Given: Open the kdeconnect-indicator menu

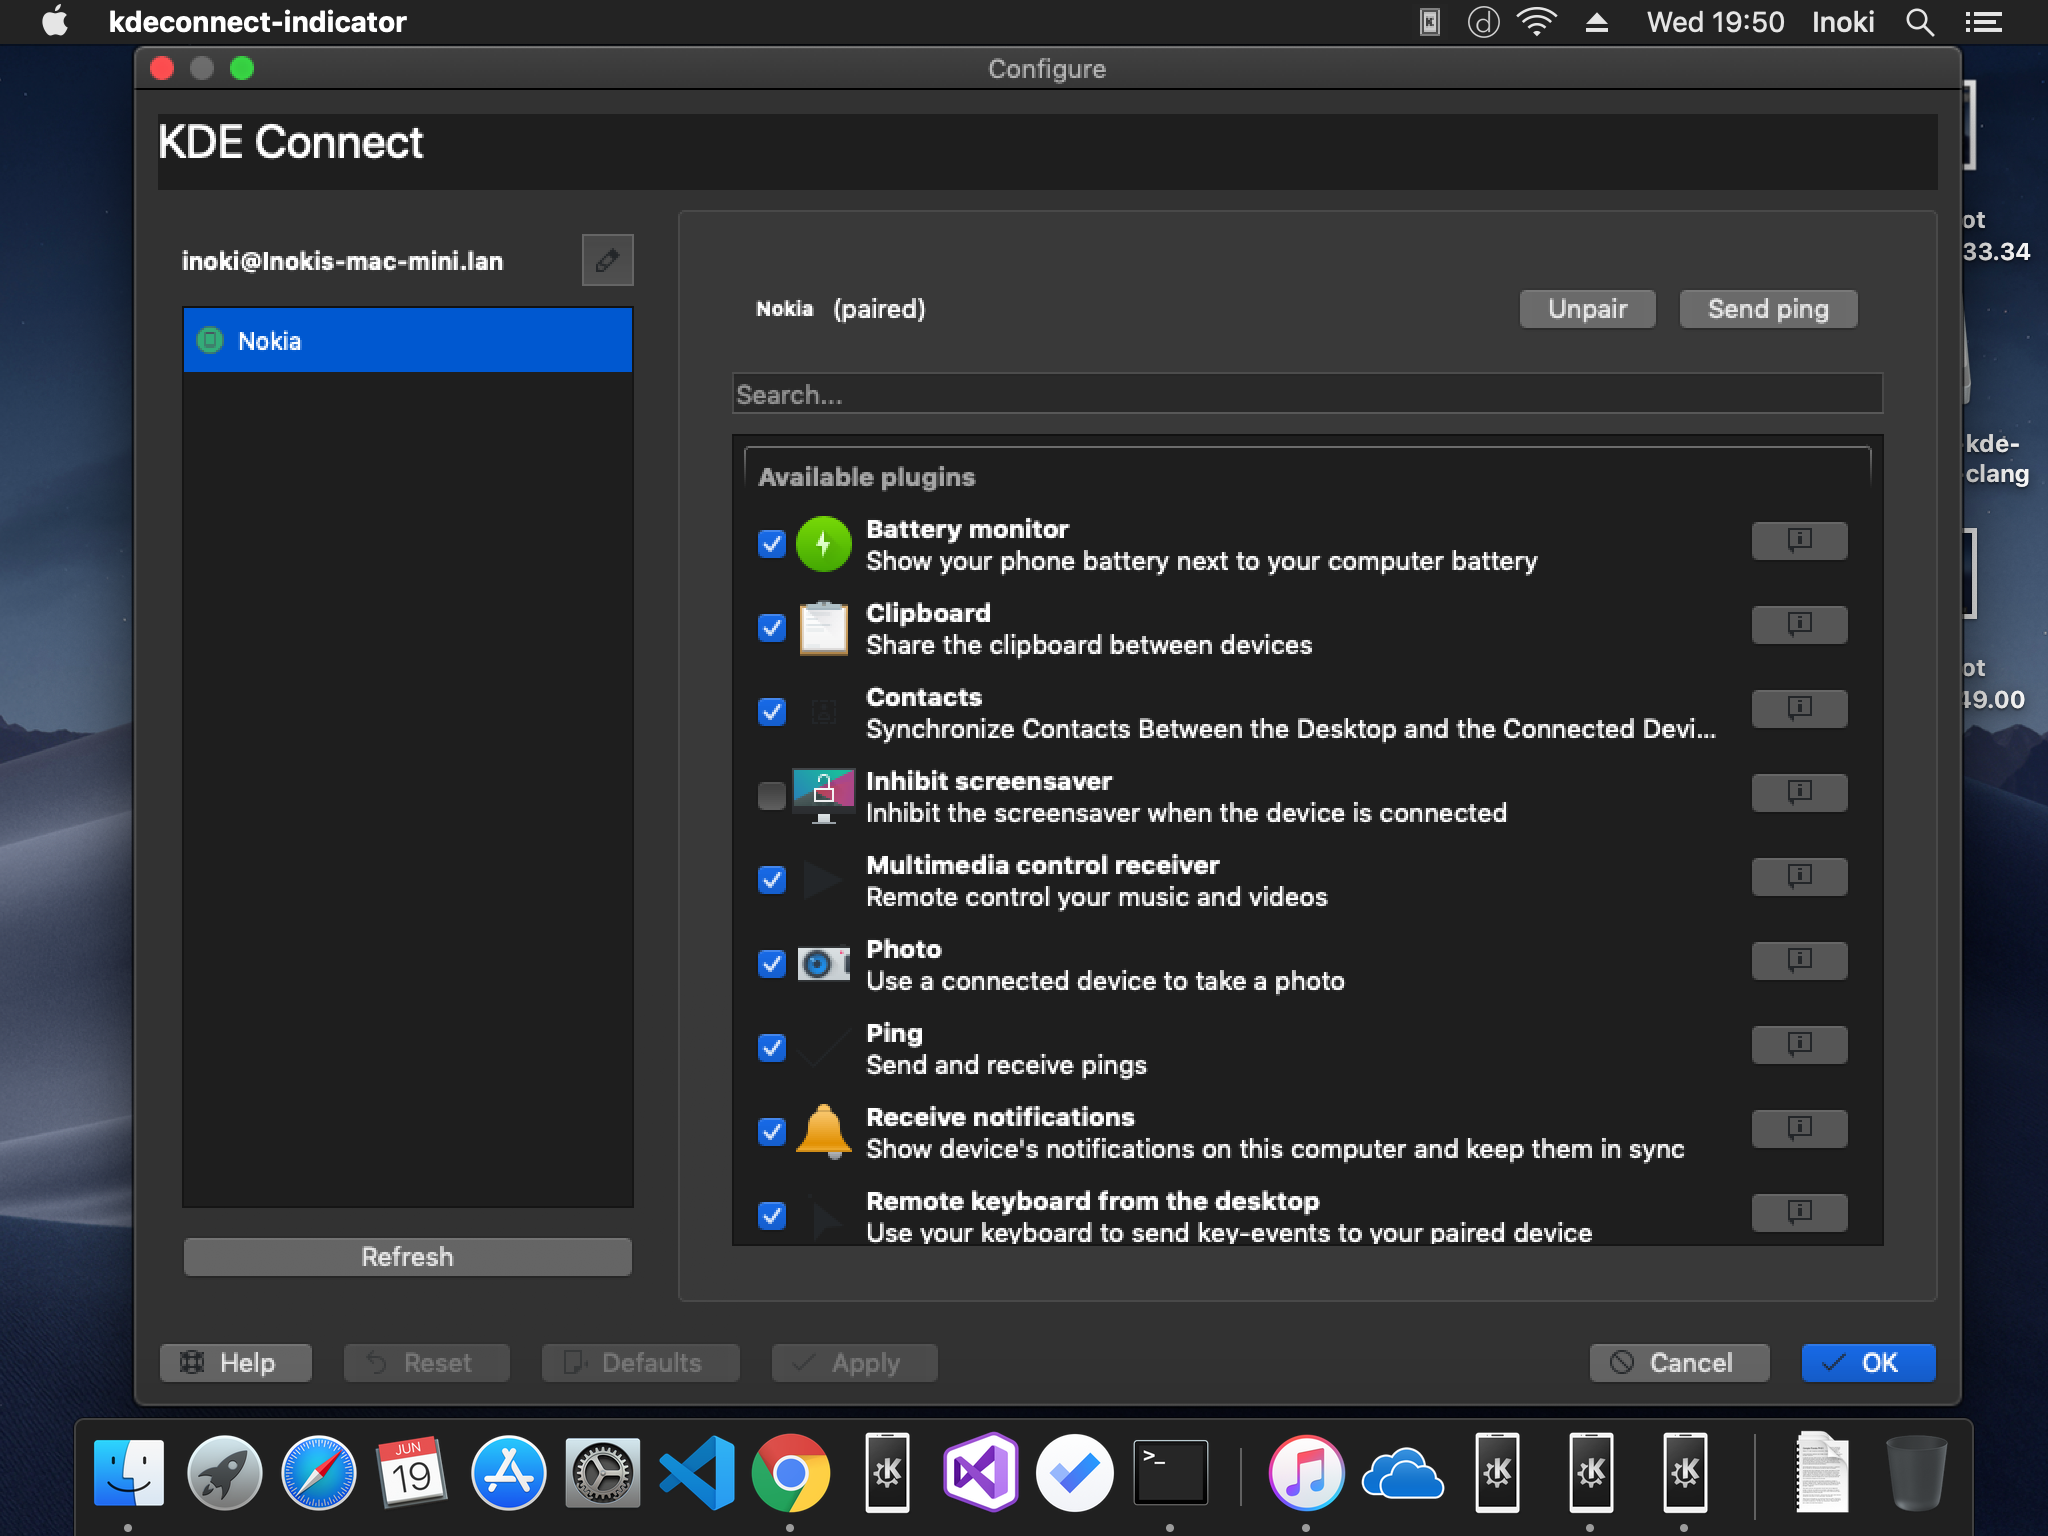Looking at the screenshot, I should (x=258, y=21).
